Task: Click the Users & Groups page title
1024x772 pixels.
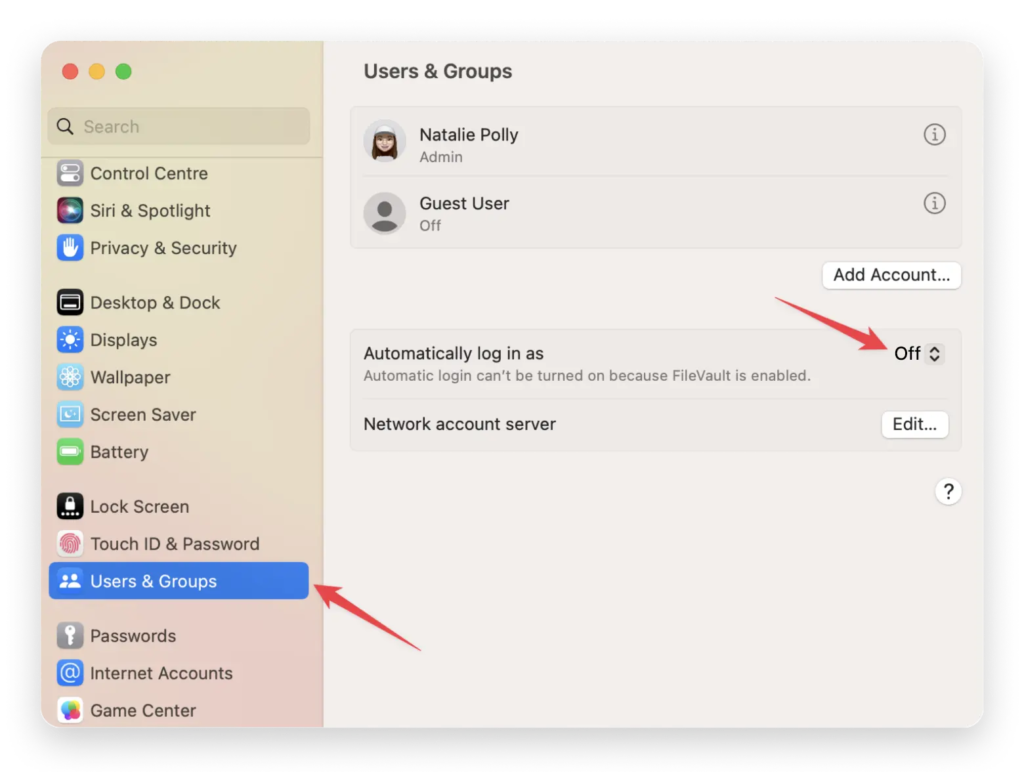Action: 438,71
